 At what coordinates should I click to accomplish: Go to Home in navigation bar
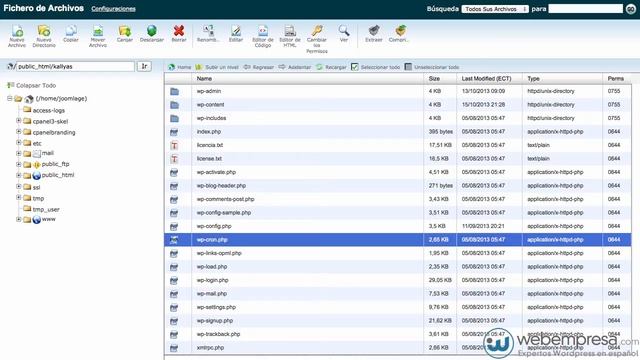pyautogui.click(x=180, y=67)
